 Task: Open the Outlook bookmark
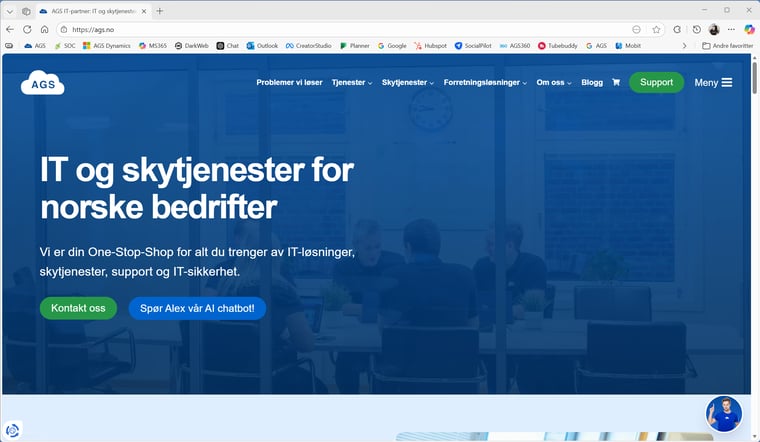[x=262, y=46]
